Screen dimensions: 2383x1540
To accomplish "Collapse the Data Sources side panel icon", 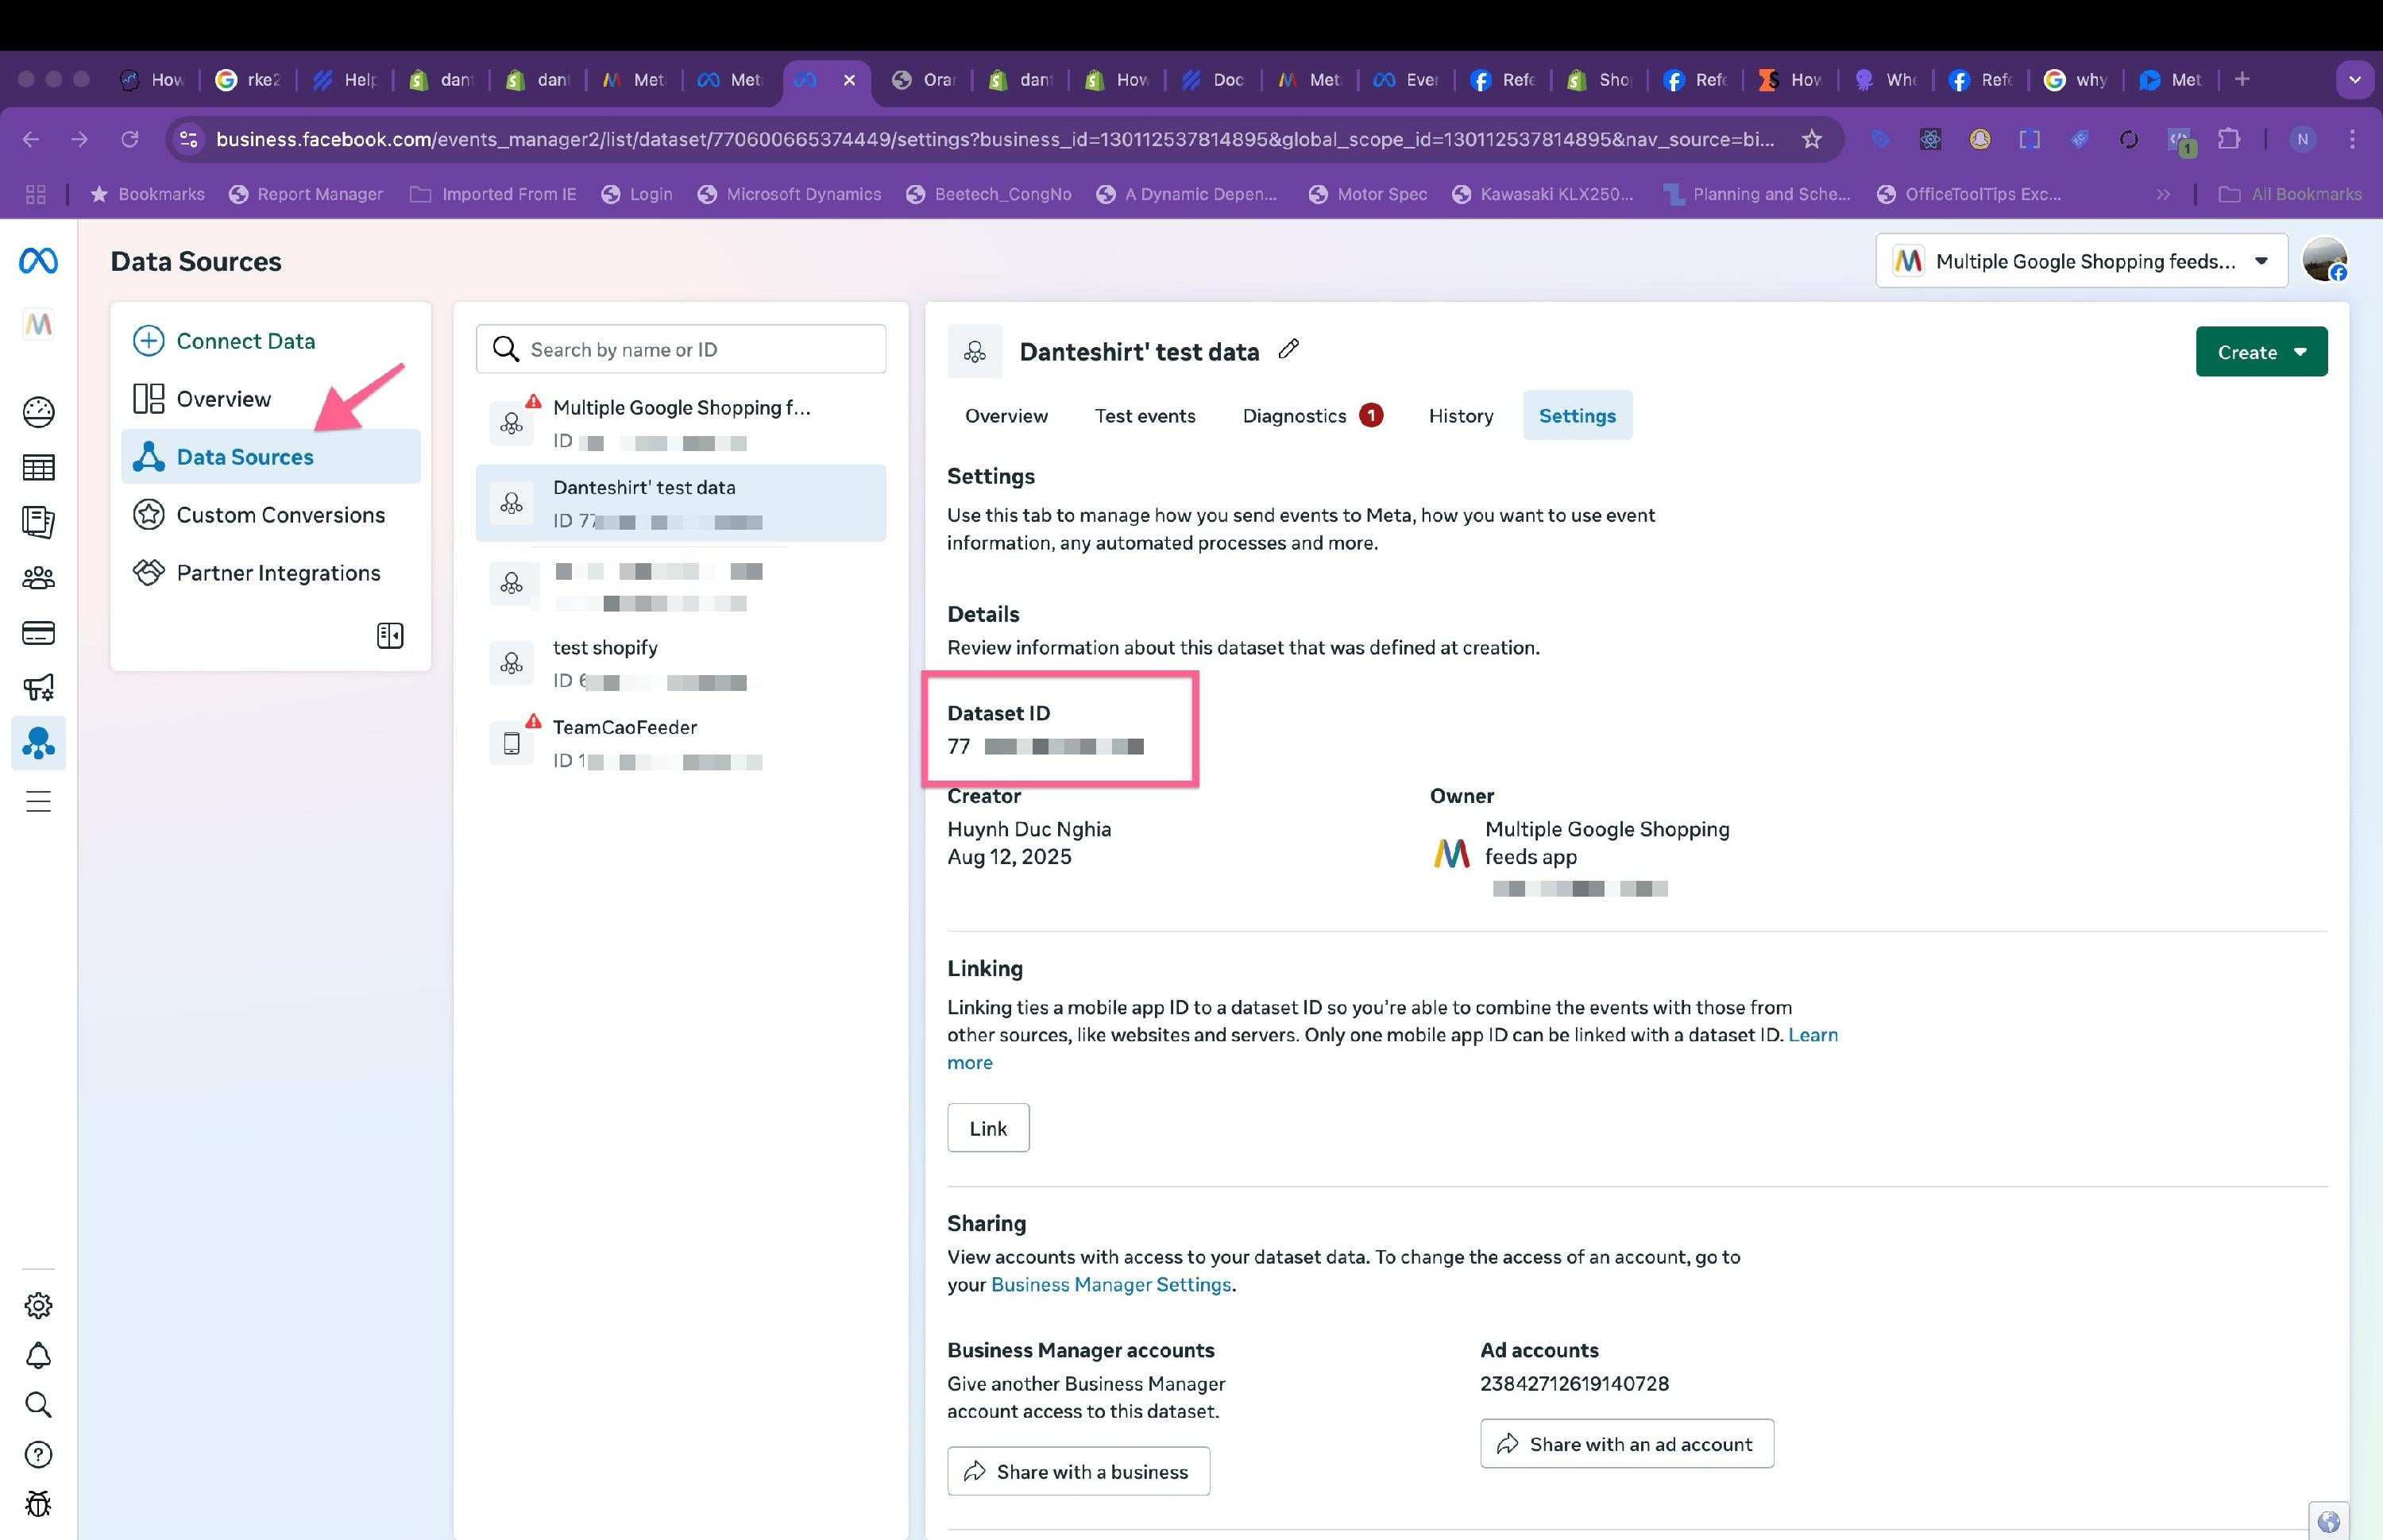I will click(390, 635).
